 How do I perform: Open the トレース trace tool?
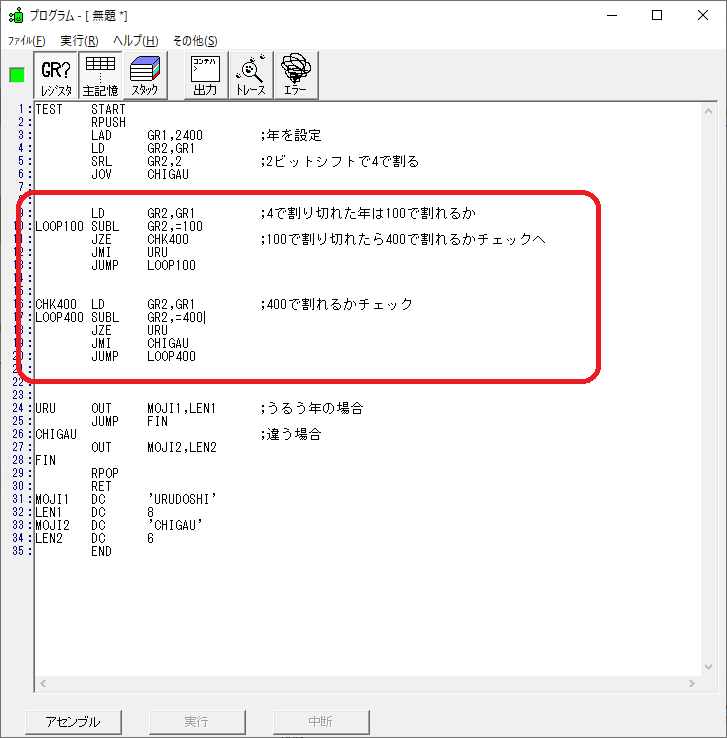[251, 75]
